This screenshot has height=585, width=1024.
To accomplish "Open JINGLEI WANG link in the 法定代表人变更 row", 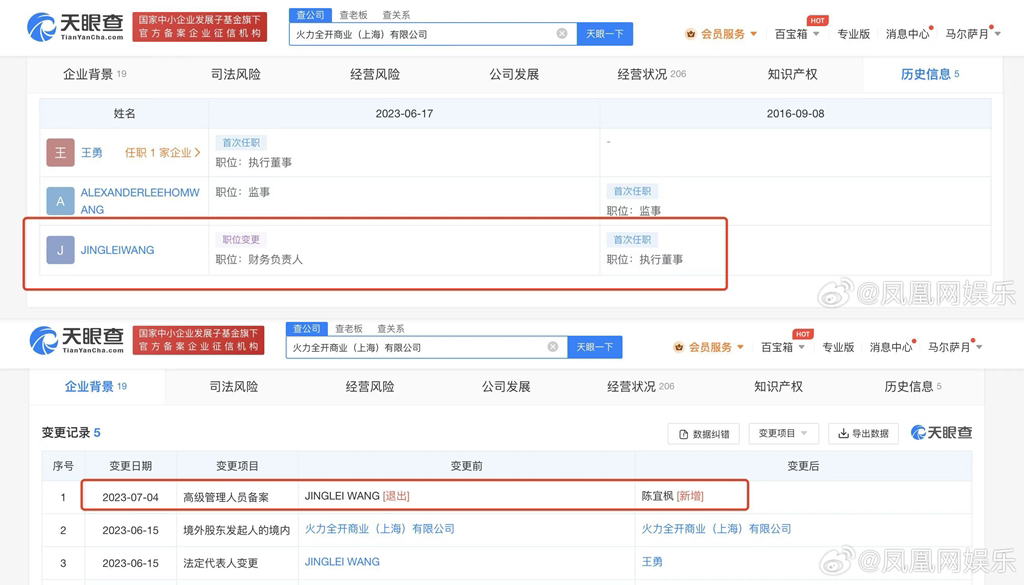I will pos(342,561).
